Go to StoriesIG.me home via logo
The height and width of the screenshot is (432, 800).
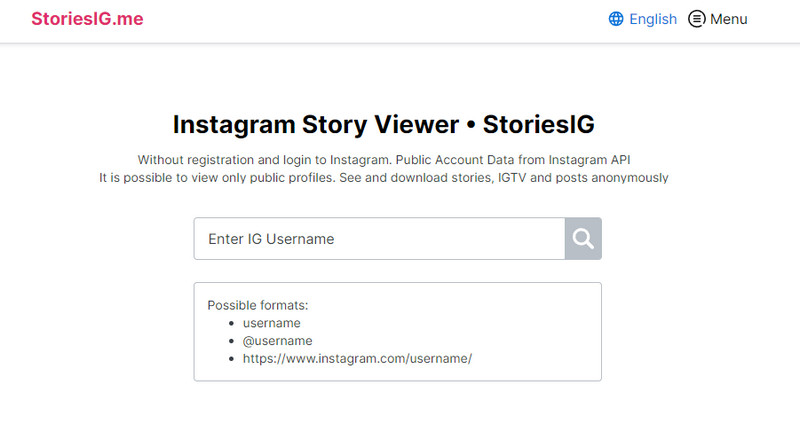pos(87,19)
